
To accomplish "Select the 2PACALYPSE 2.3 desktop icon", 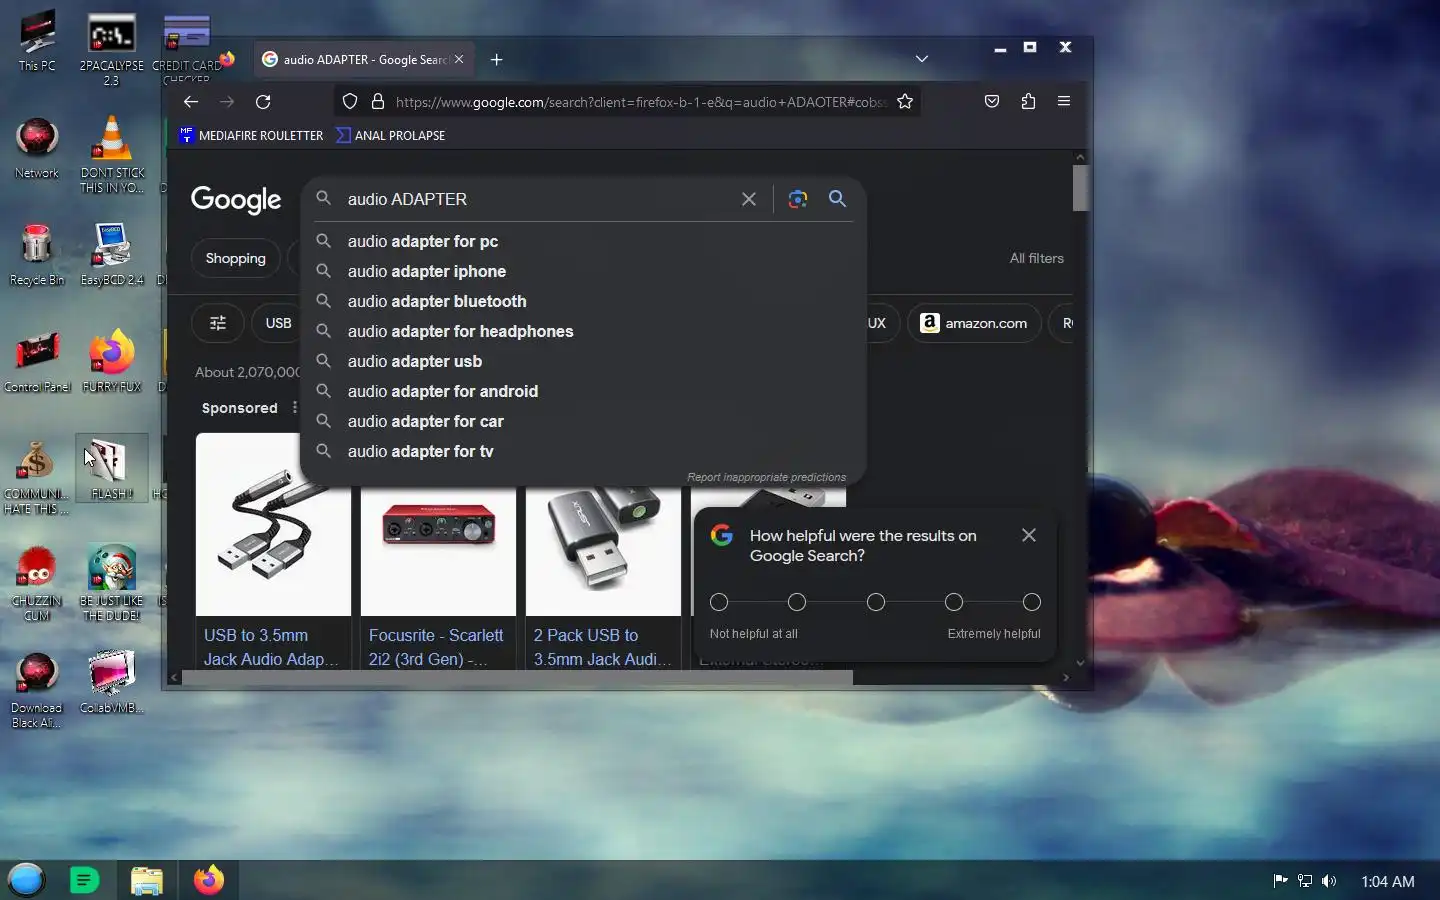I will (112, 49).
